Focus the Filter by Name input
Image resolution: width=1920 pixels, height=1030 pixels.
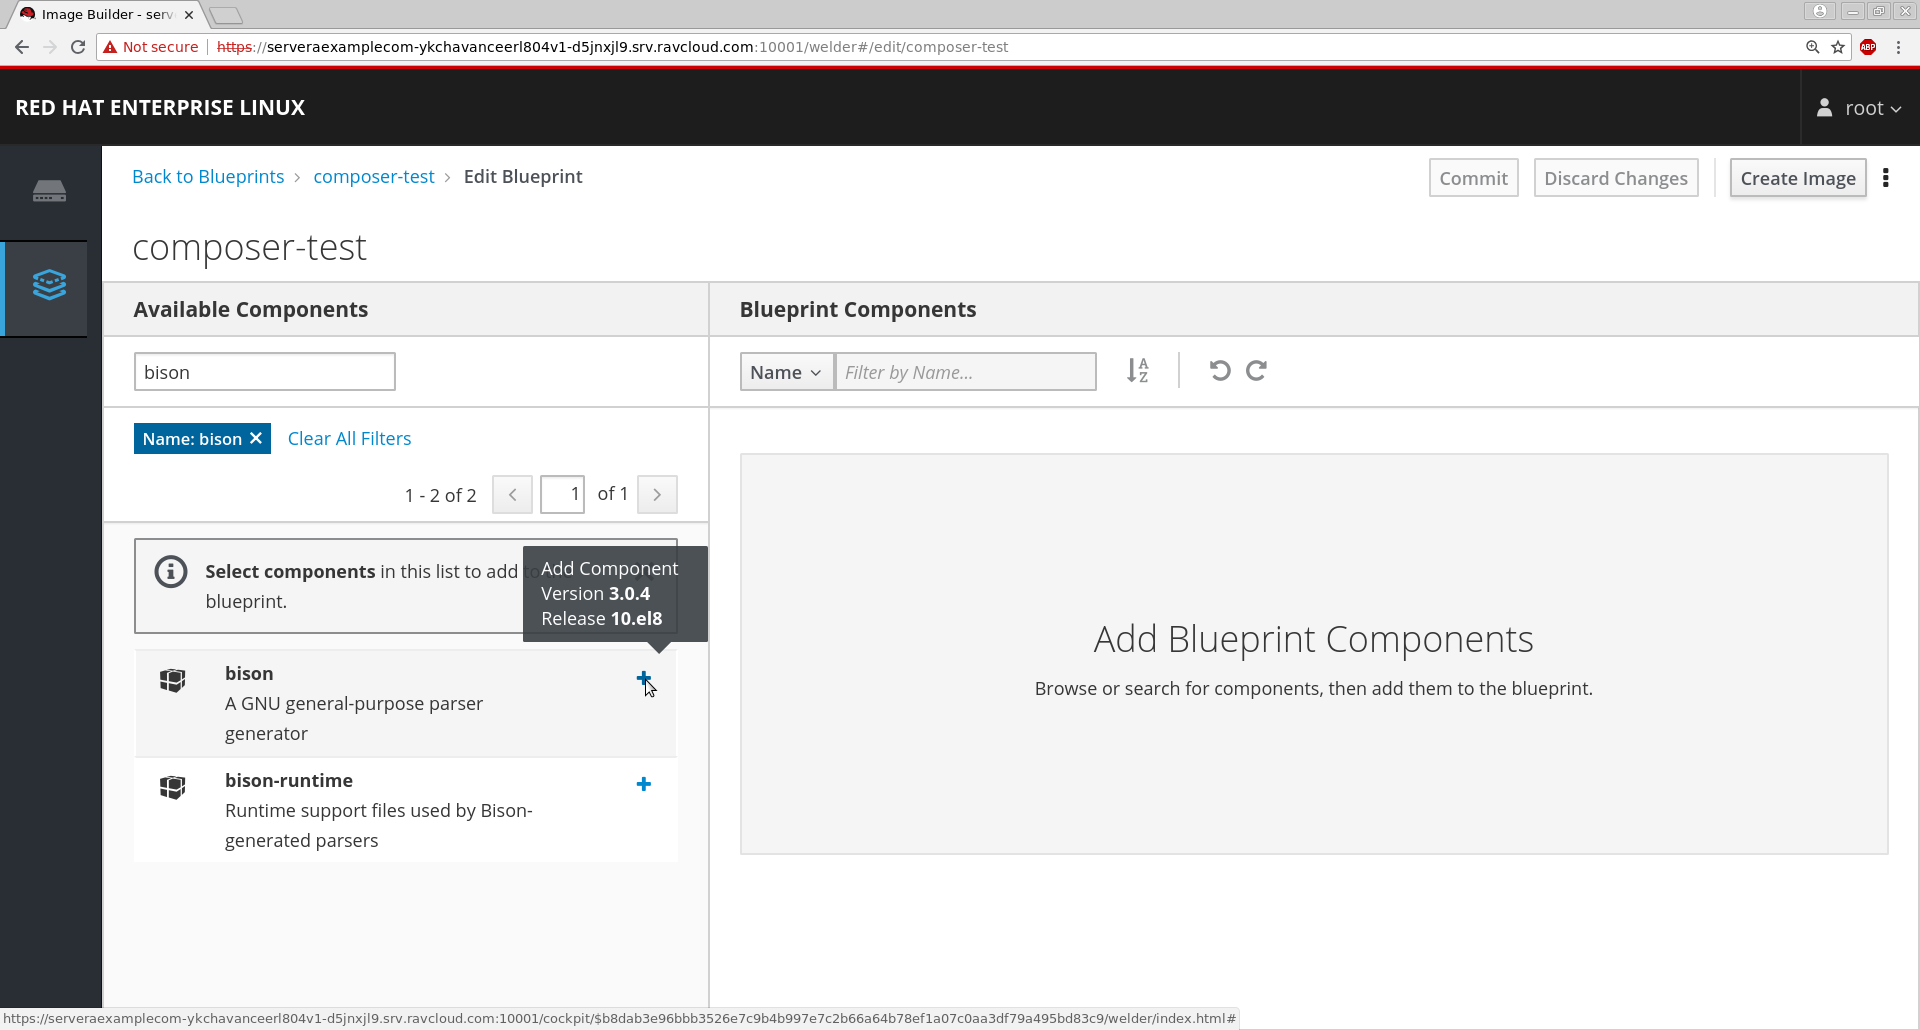(966, 372)
